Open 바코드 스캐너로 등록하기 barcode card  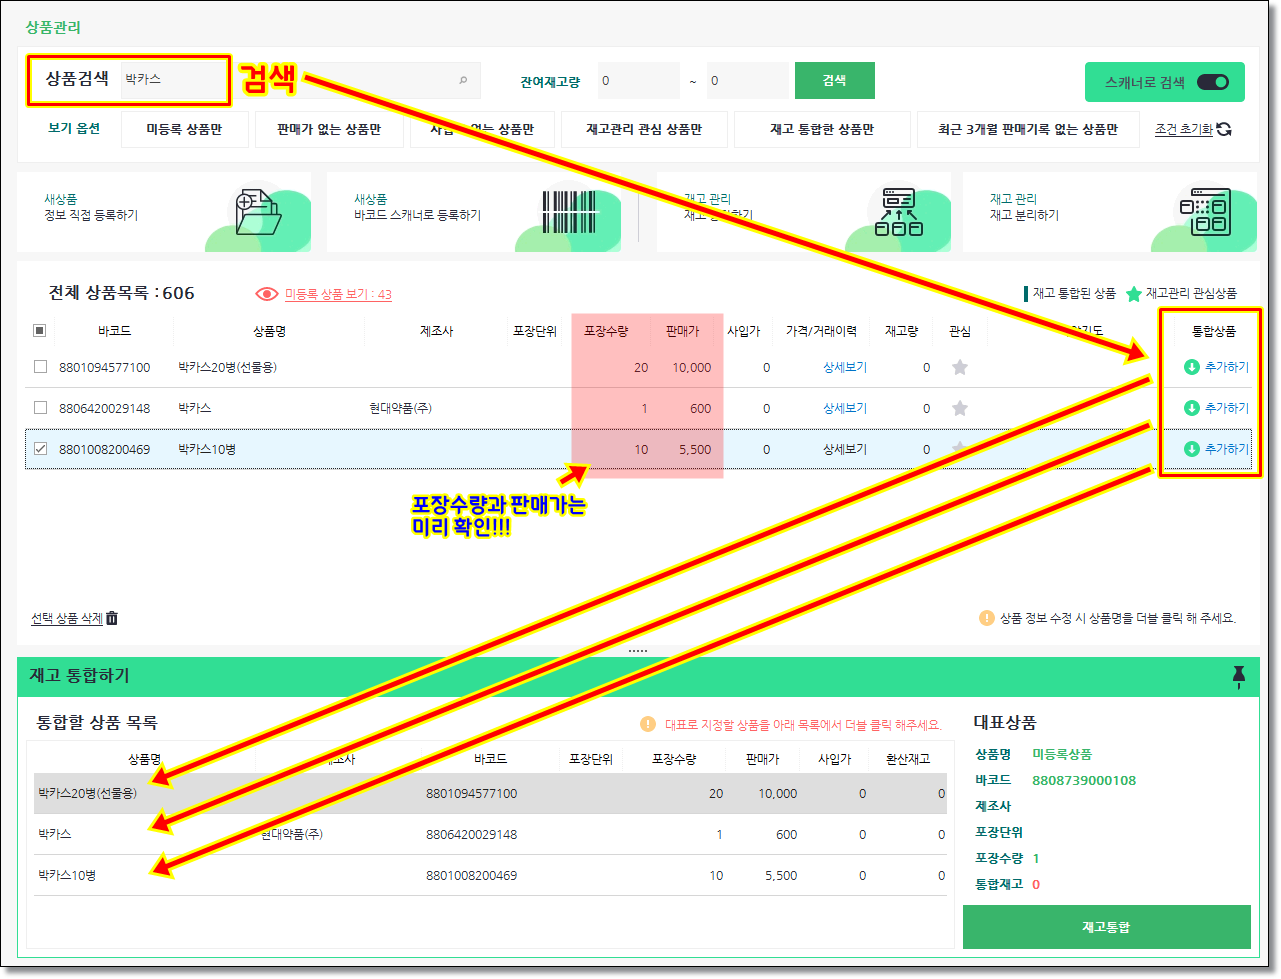click(568, 213)
